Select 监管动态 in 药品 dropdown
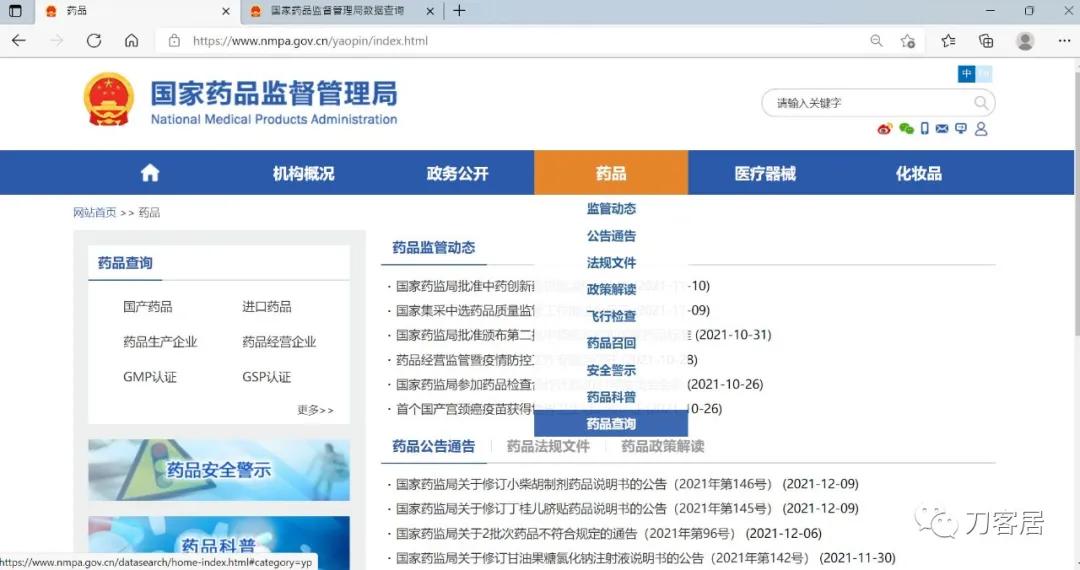This screenshot has width=1080, height=570. (x=611, y=209)
